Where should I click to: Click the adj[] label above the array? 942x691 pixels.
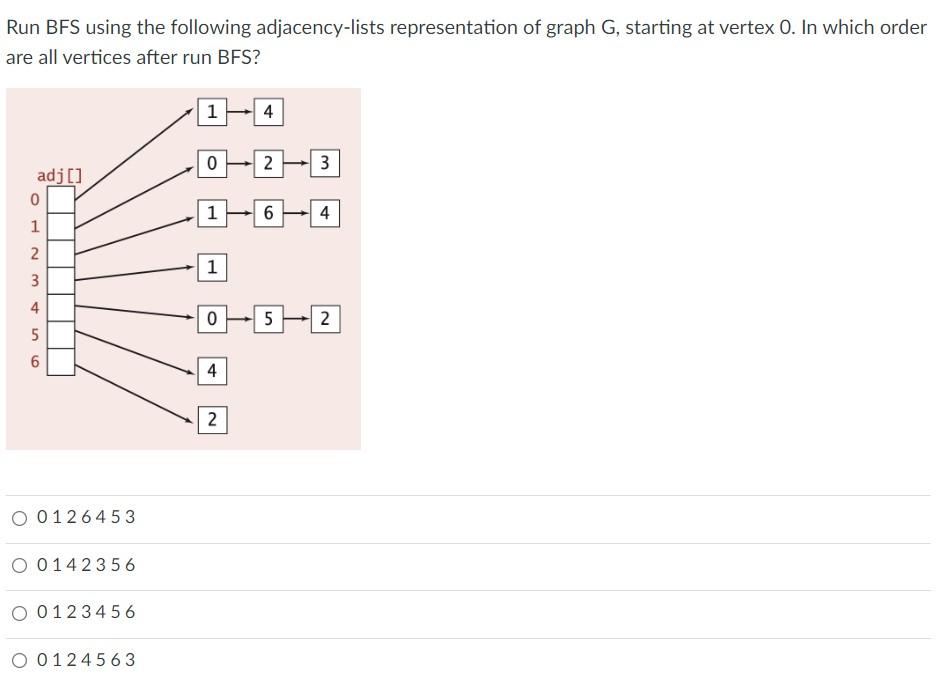point(60,176)
